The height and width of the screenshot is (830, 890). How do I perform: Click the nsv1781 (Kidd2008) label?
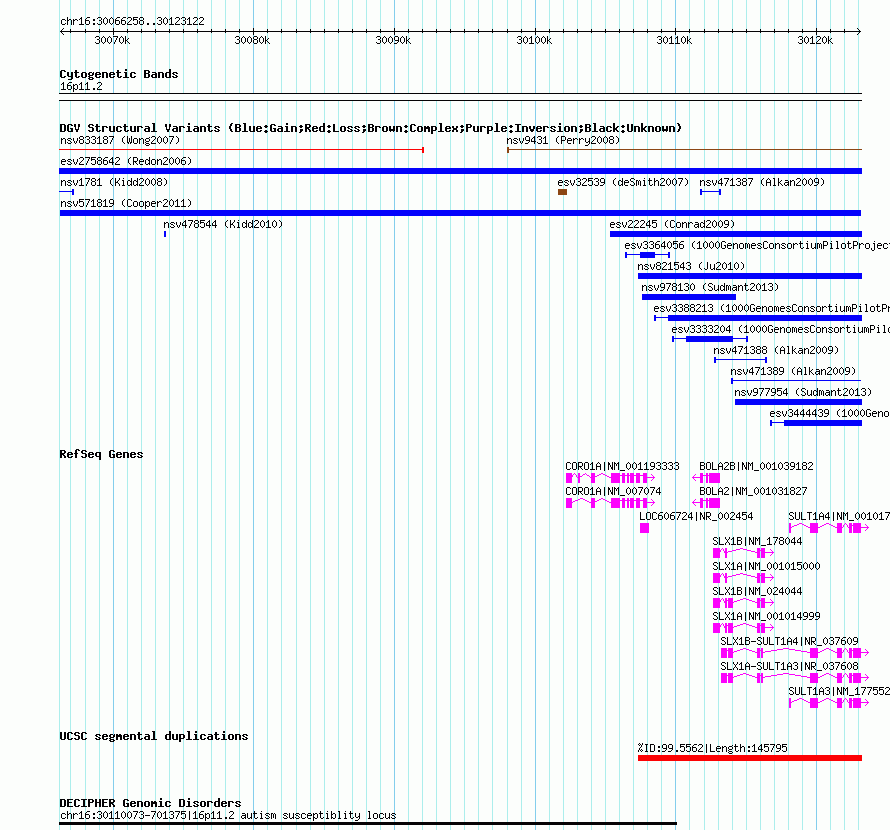114,182
